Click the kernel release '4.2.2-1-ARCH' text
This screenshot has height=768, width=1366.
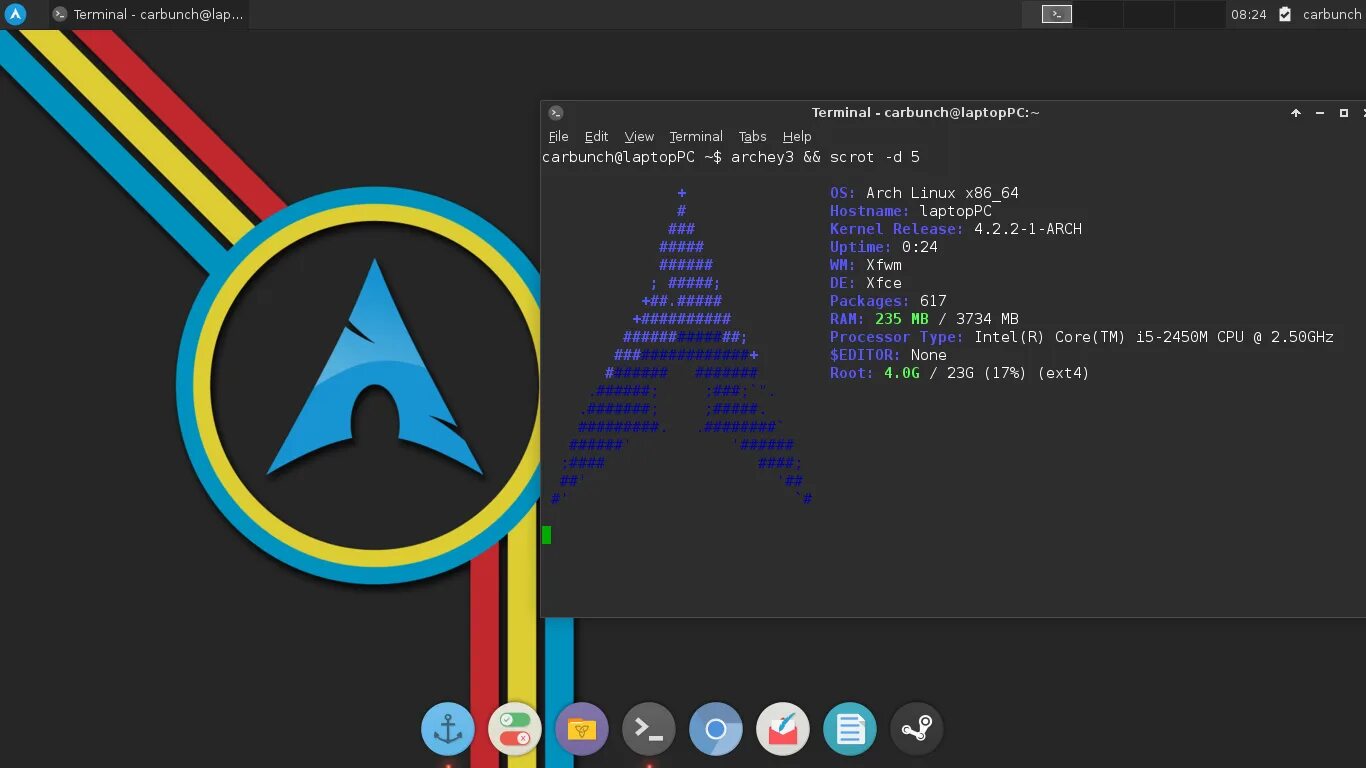(x=1028, y=229)
